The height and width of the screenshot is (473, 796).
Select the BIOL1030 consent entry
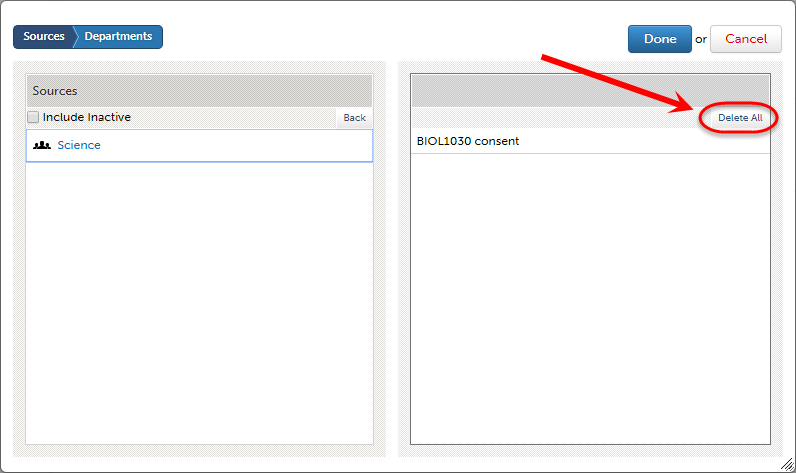pos(590,141)
